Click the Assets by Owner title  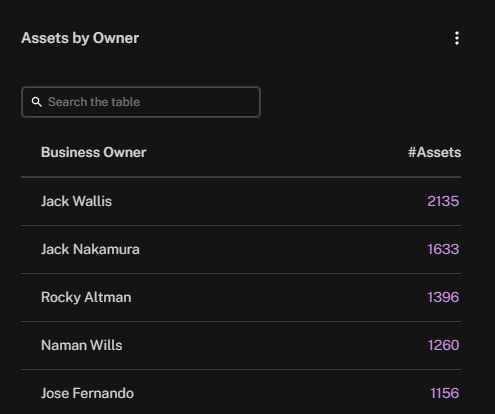point(80,38)
